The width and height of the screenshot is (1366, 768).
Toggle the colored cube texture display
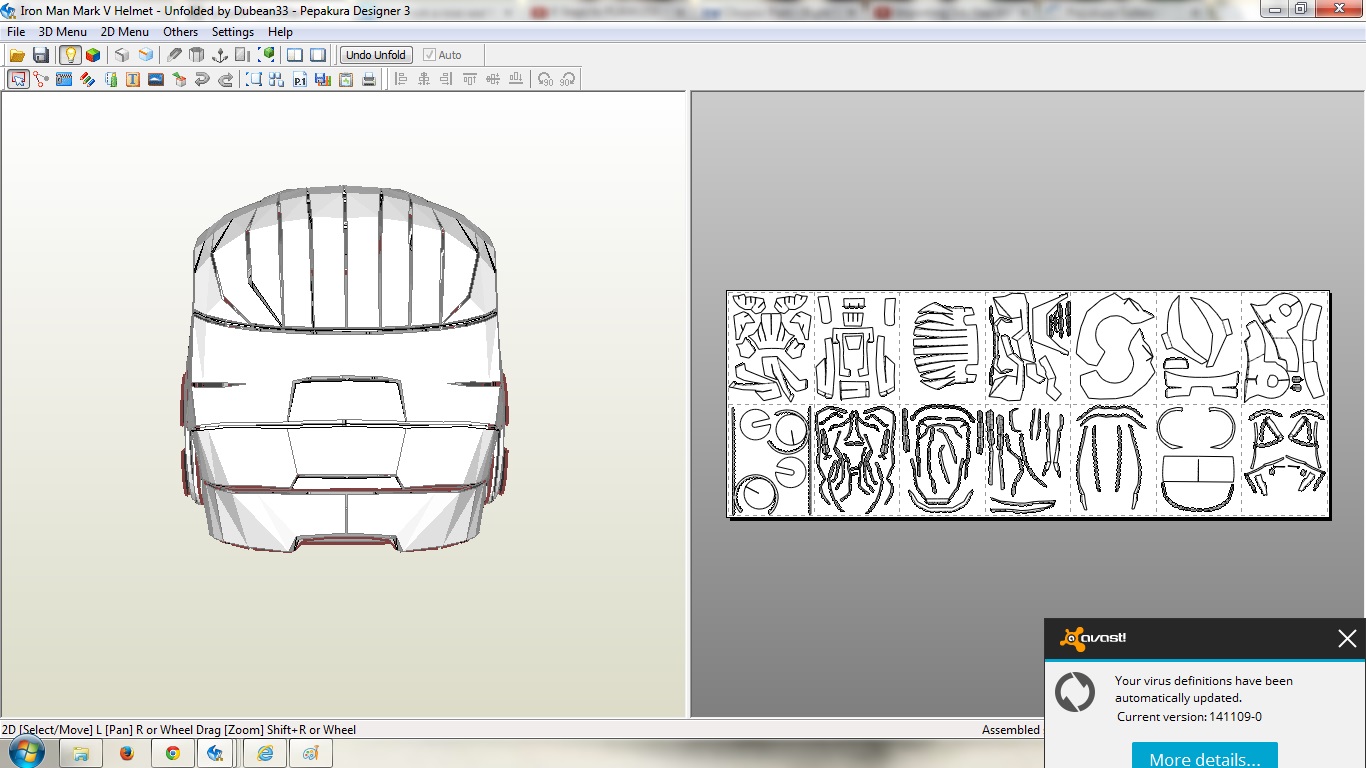coord(93,55)
